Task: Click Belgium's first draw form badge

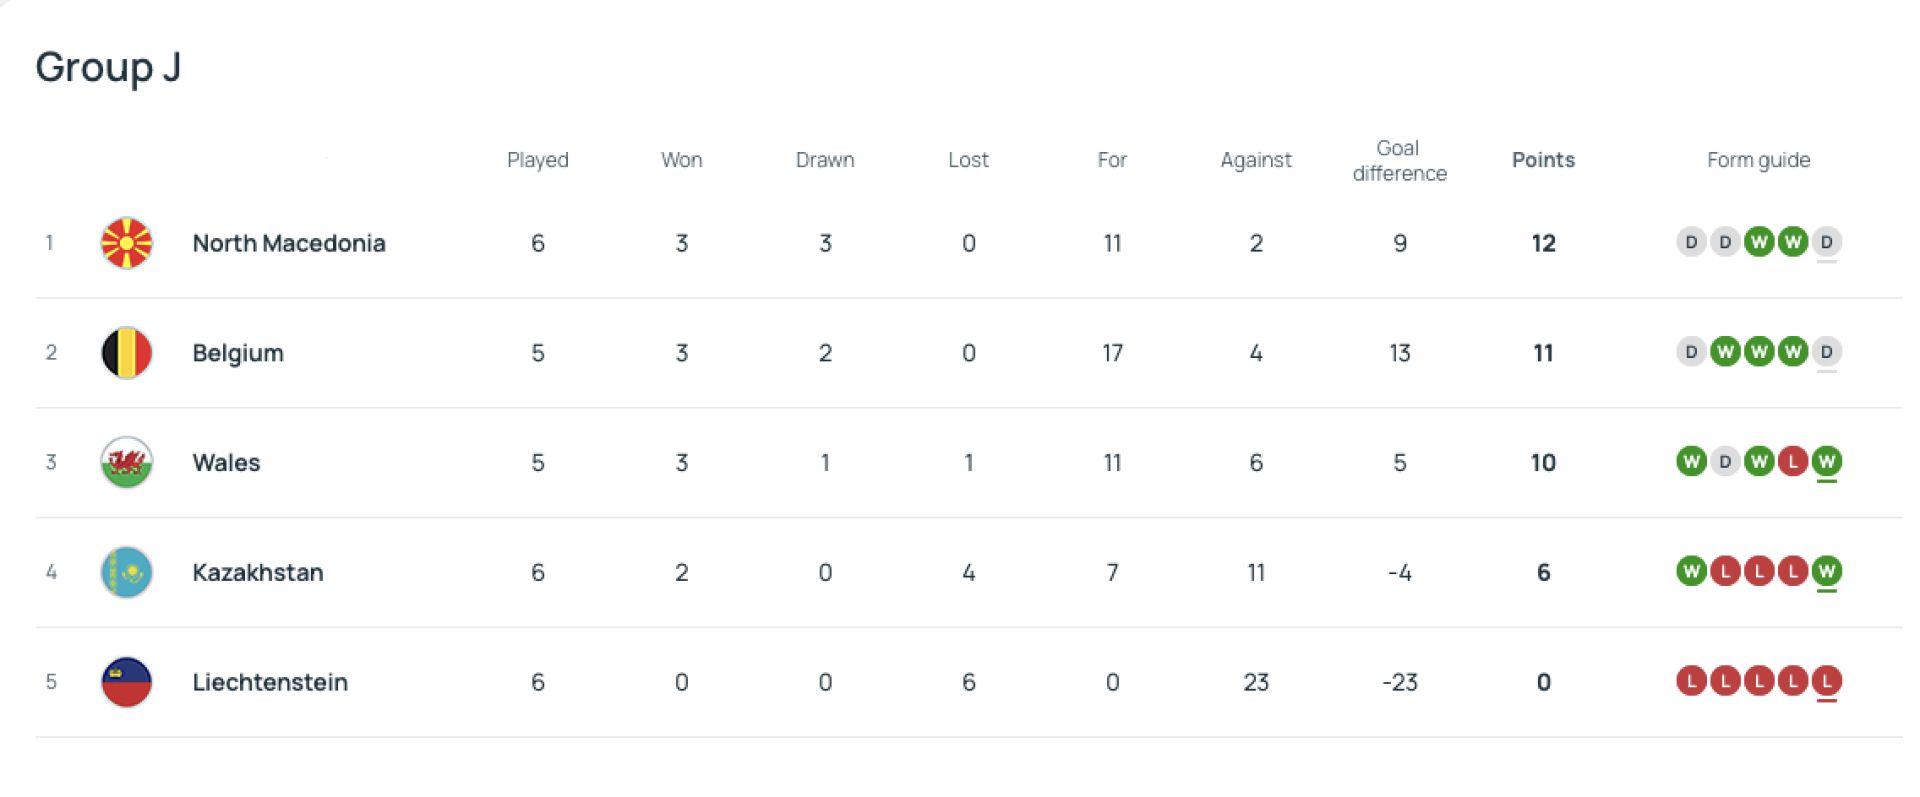Action: [1691, 352]
